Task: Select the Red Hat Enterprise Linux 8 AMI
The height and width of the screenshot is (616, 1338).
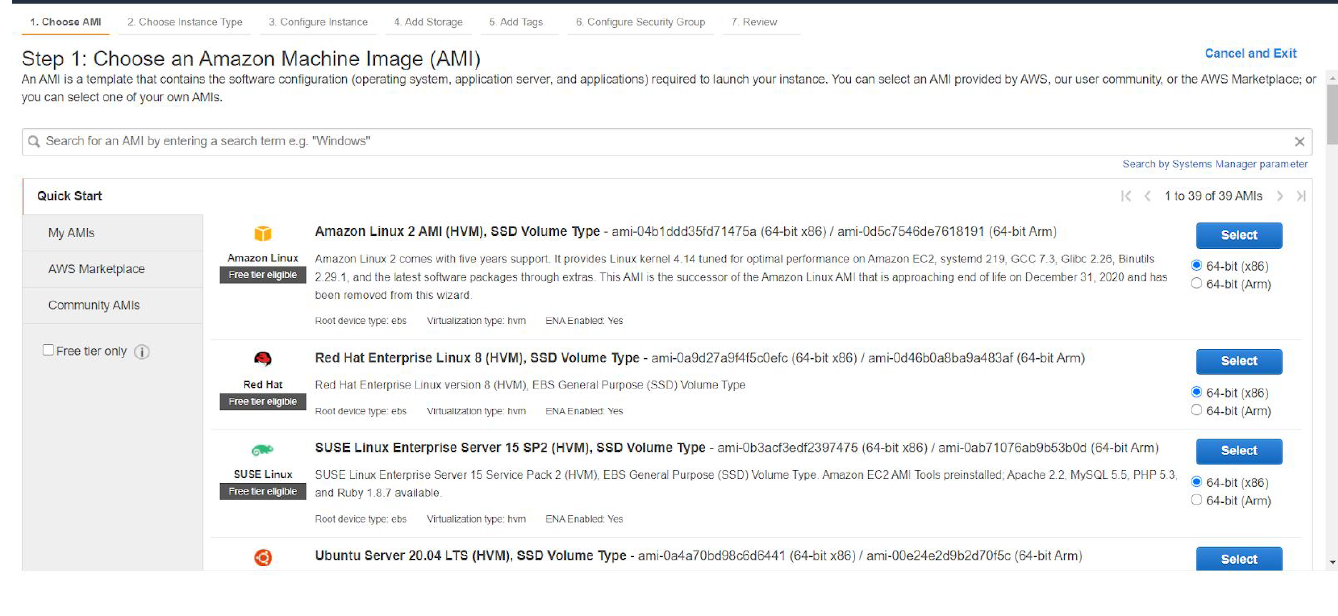Action: [x=1239, y=361]
